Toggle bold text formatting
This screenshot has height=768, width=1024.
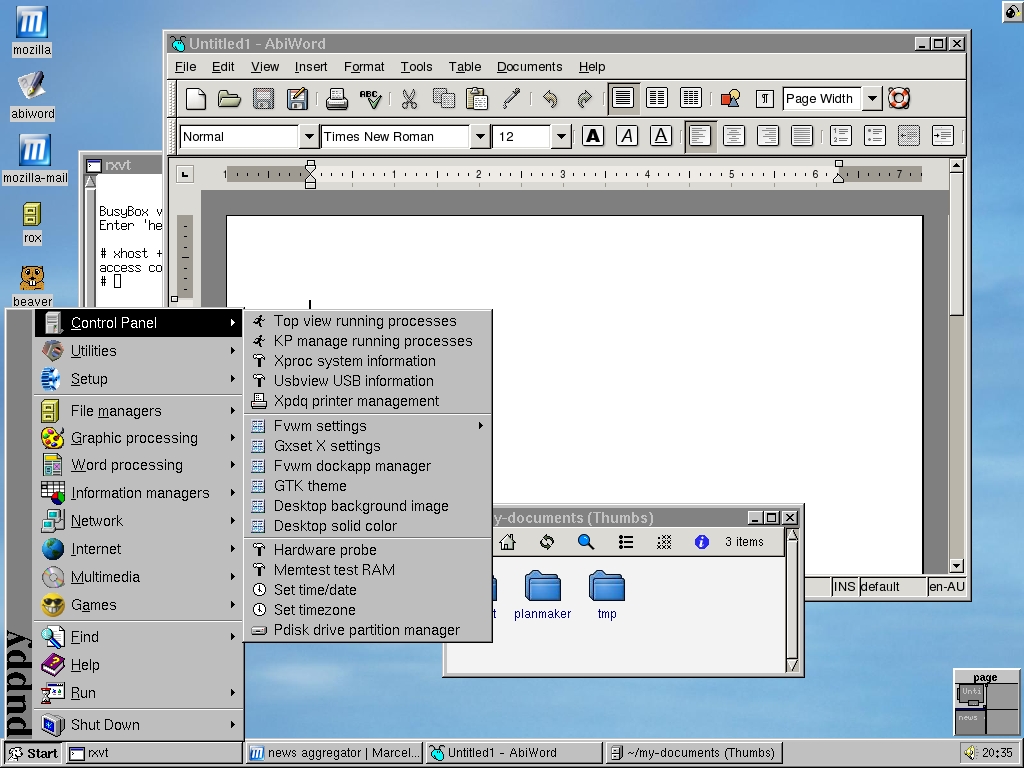click(593, 136)
